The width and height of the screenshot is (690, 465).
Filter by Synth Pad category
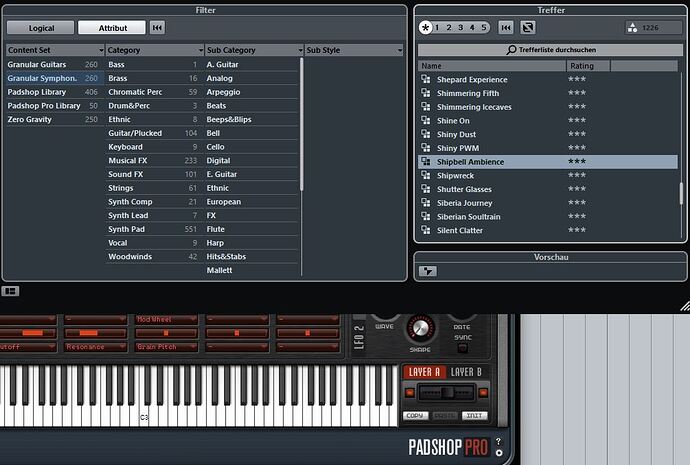pos(153,229)
